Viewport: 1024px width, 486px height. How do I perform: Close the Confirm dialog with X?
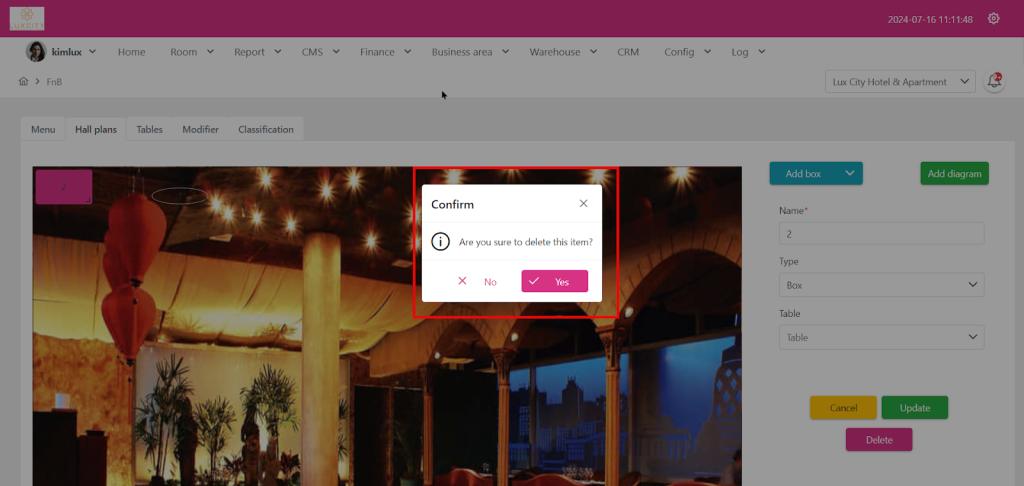pos(584,204)
